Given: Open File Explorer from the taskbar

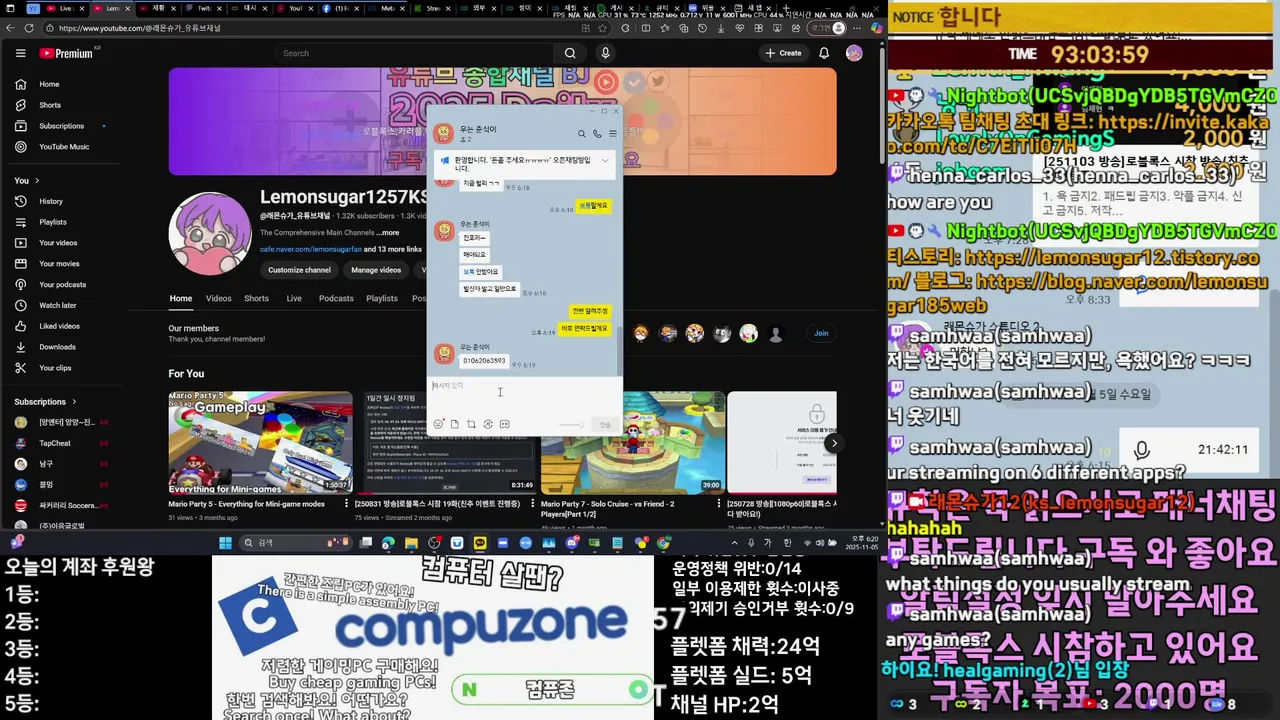Looking at the screenshot, I should (411, 543).
